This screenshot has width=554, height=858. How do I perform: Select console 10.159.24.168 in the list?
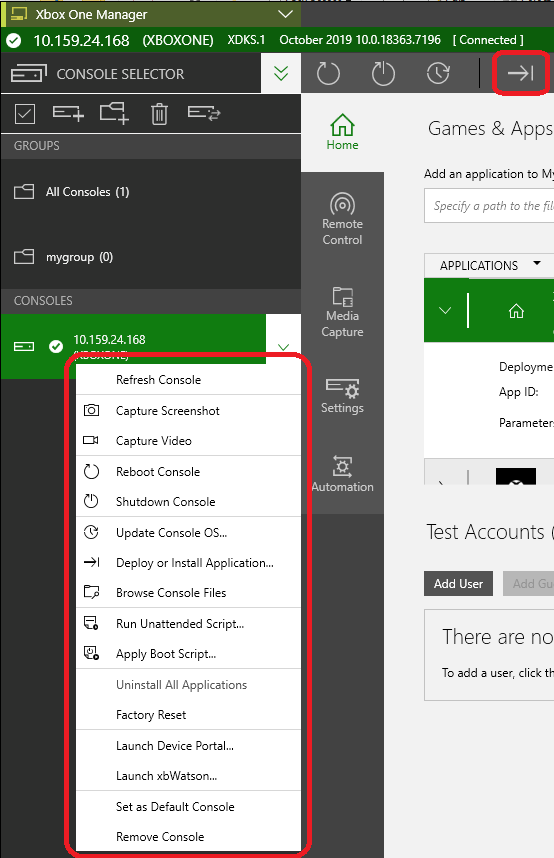[134, 346]
